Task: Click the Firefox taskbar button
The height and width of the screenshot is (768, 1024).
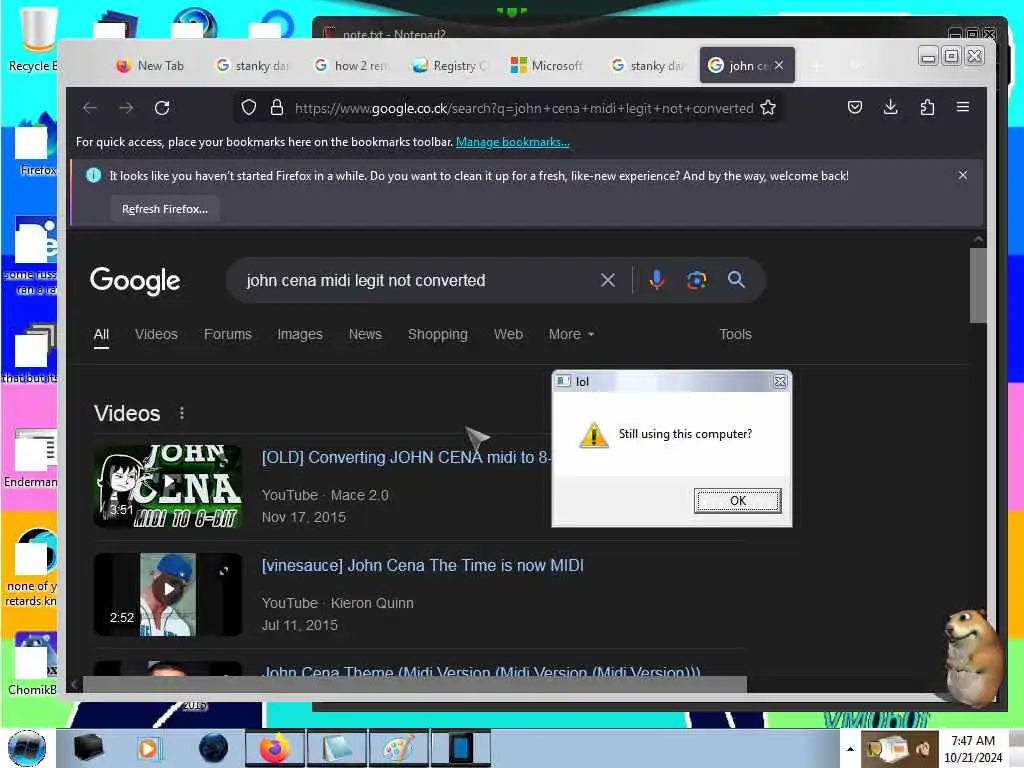Action: click(274, 748)
